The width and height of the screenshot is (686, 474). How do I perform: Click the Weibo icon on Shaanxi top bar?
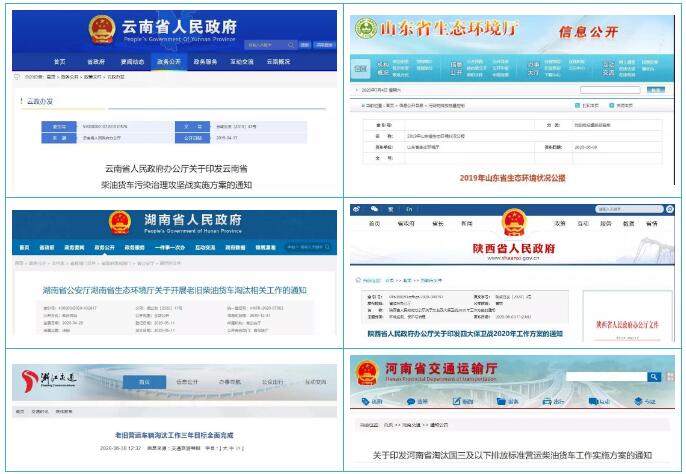(x=357, y=209)
